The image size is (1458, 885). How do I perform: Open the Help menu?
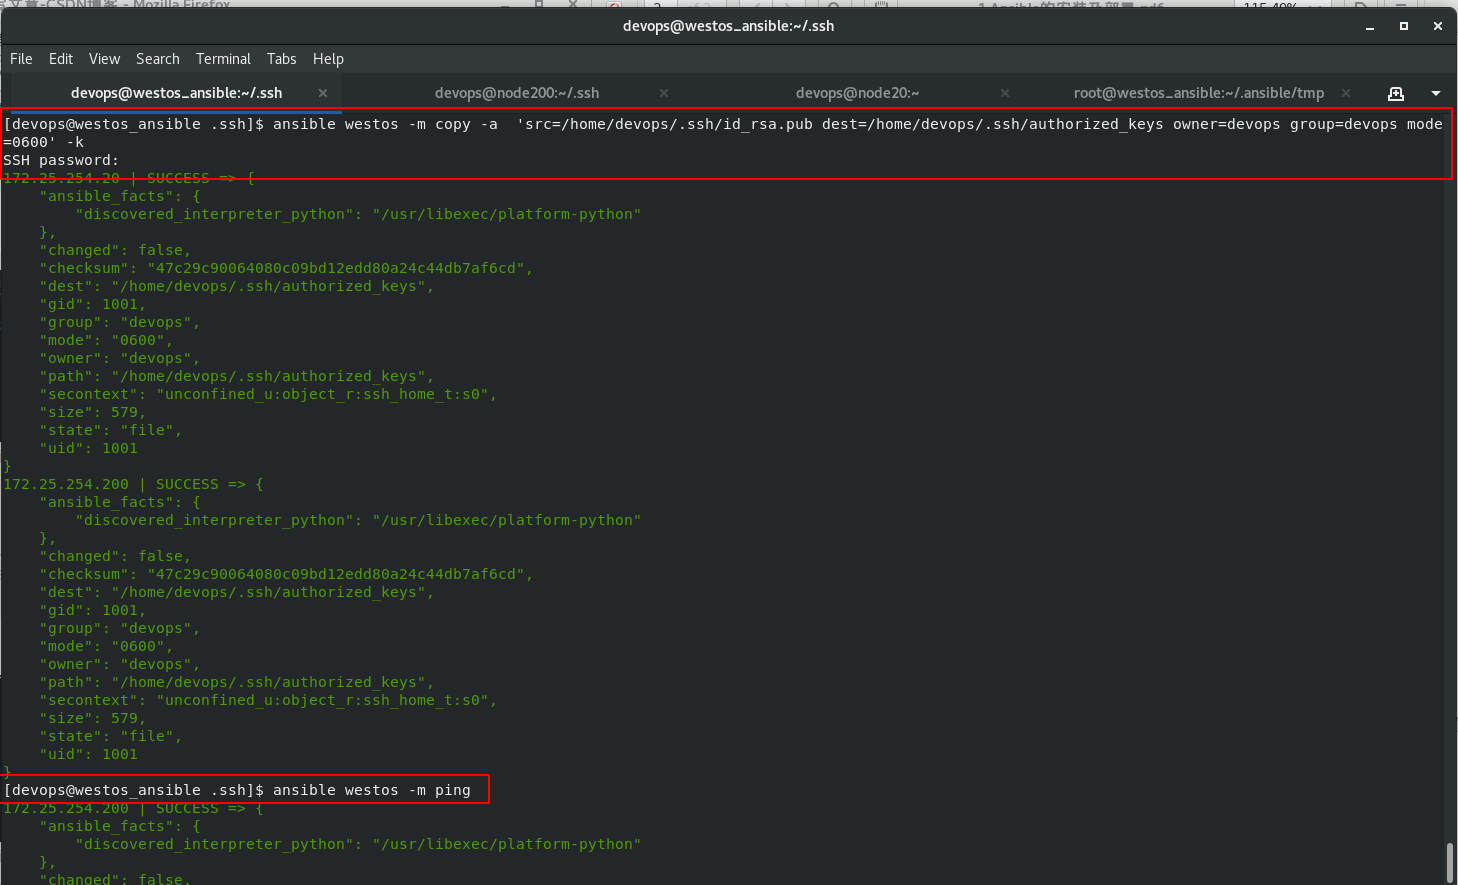click(x=328, y=59)
